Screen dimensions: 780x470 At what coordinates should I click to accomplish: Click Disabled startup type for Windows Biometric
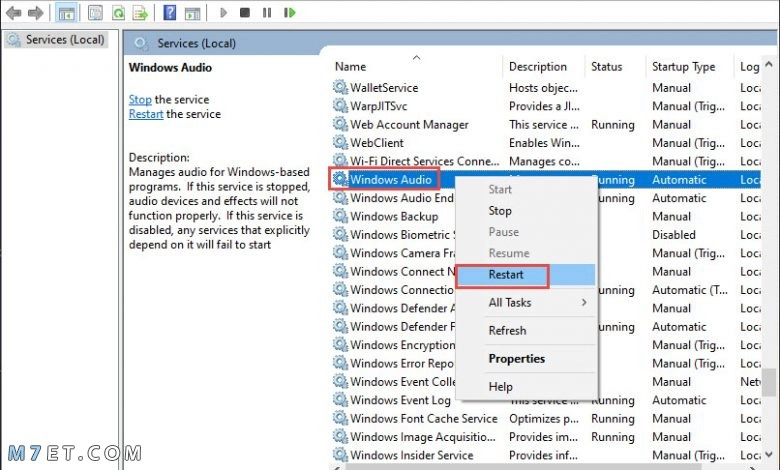point(674,235)
